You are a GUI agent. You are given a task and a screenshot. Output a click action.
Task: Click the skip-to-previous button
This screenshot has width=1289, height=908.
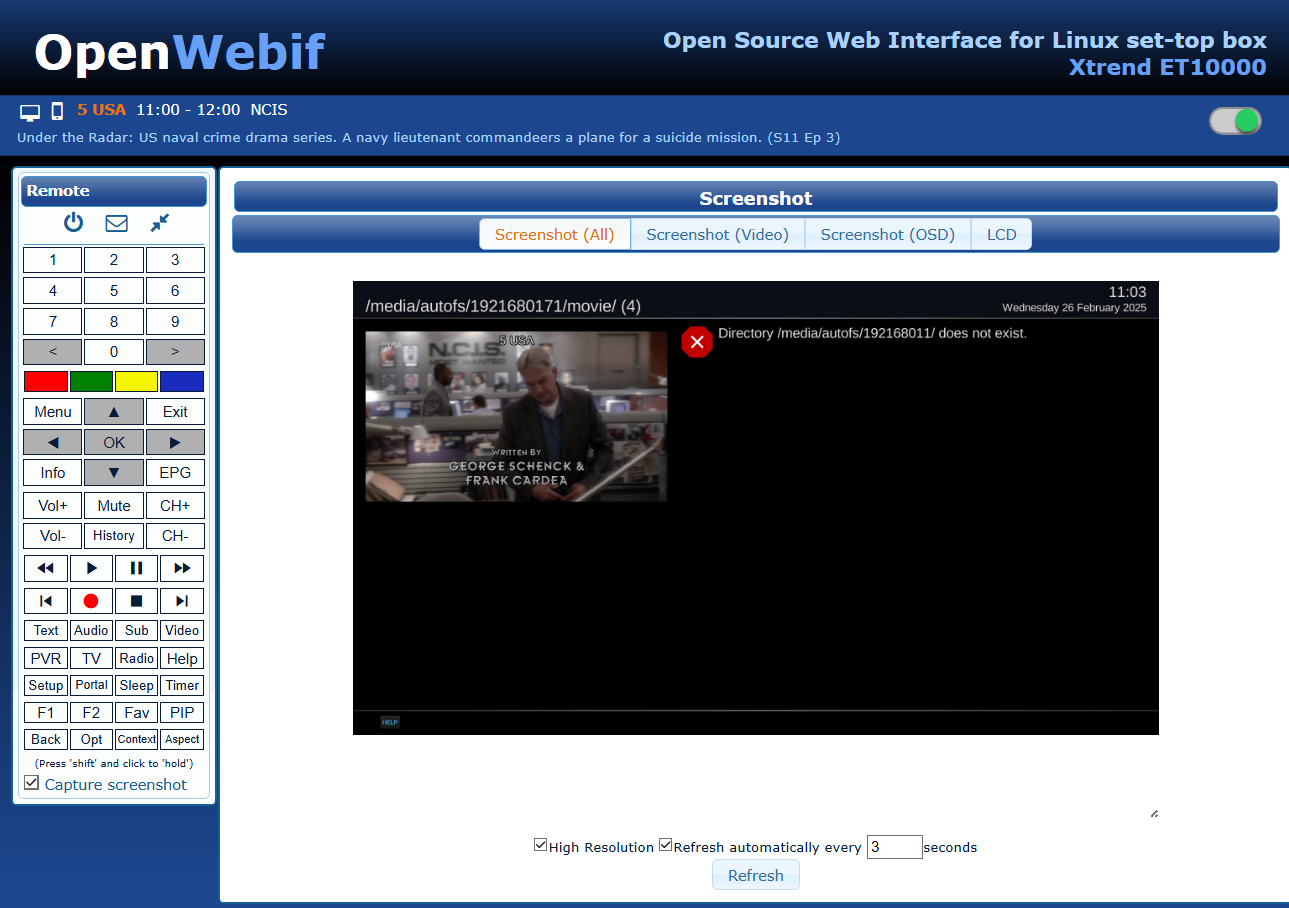coord(46,601)
